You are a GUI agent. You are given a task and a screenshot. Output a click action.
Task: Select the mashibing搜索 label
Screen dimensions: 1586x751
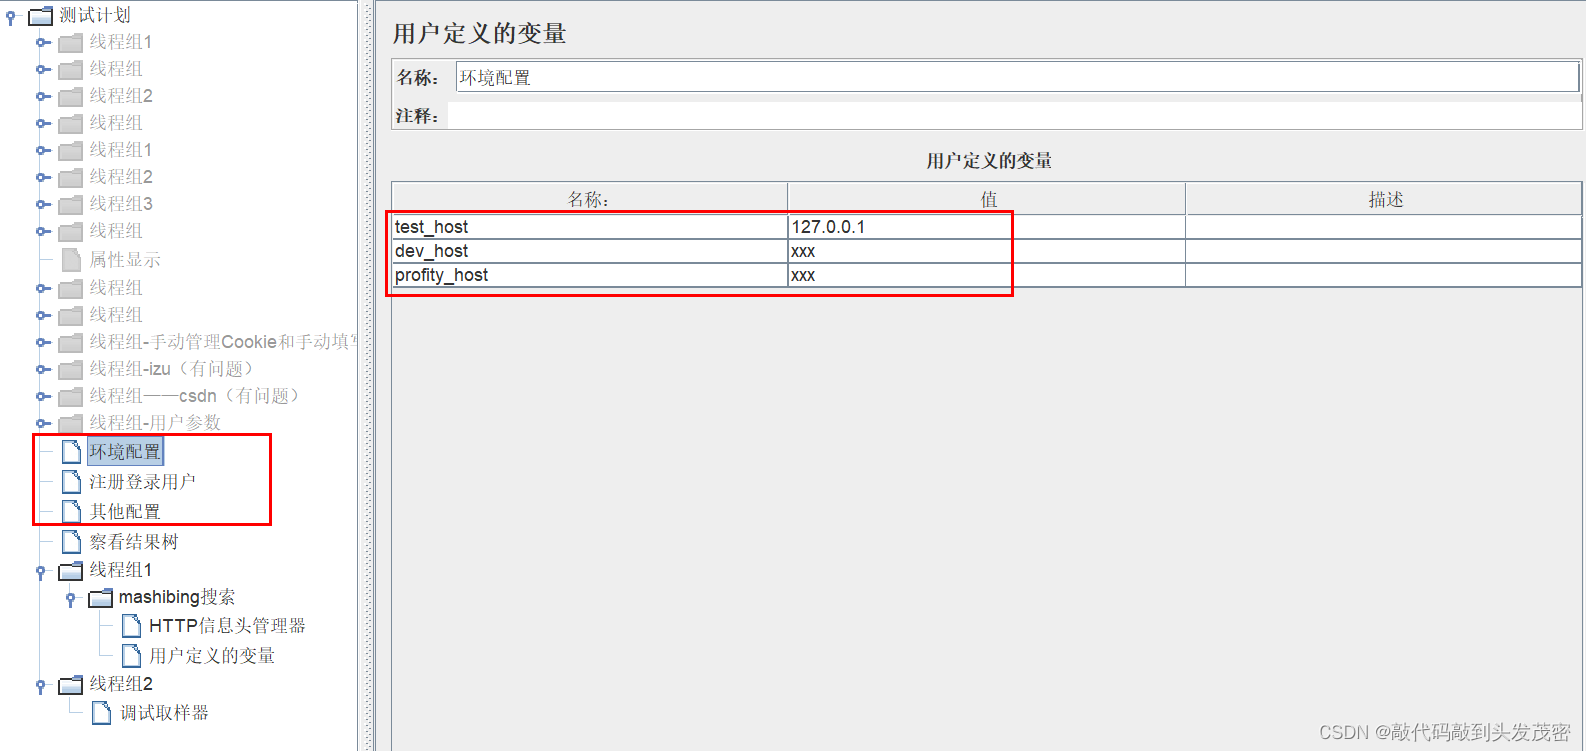tap(177, 597)
